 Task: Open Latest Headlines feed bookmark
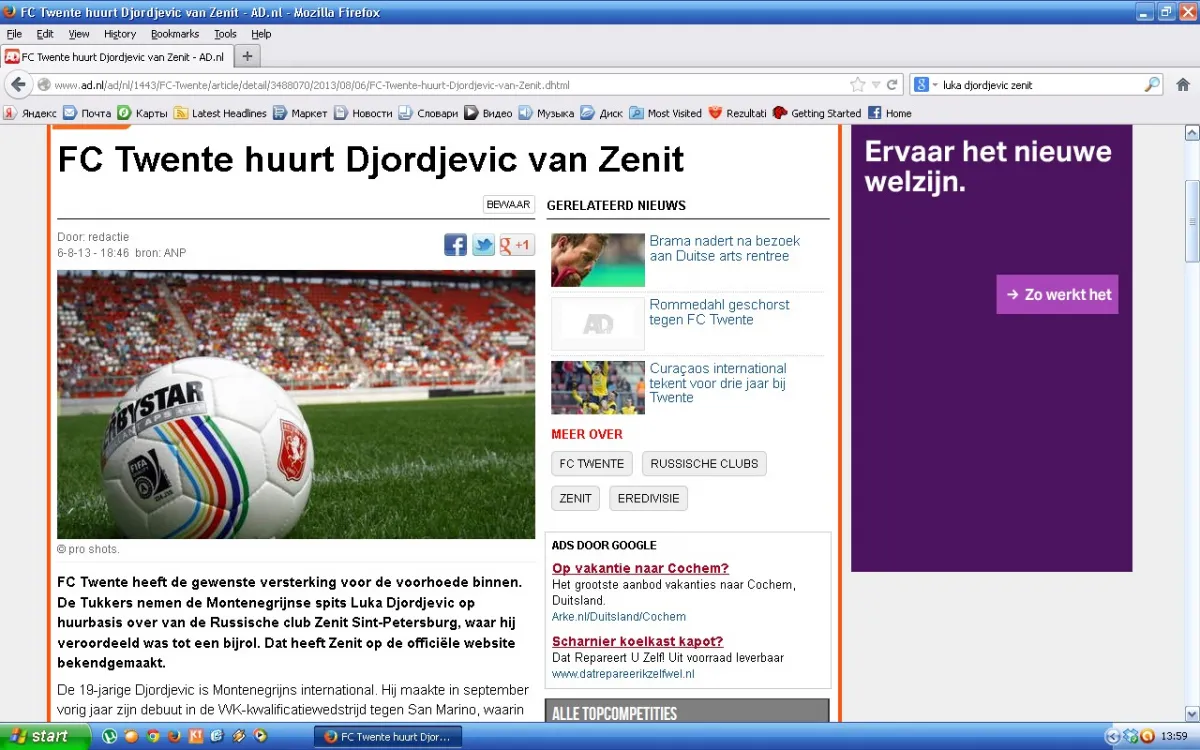pyautogui.click(x=220, y=113)
